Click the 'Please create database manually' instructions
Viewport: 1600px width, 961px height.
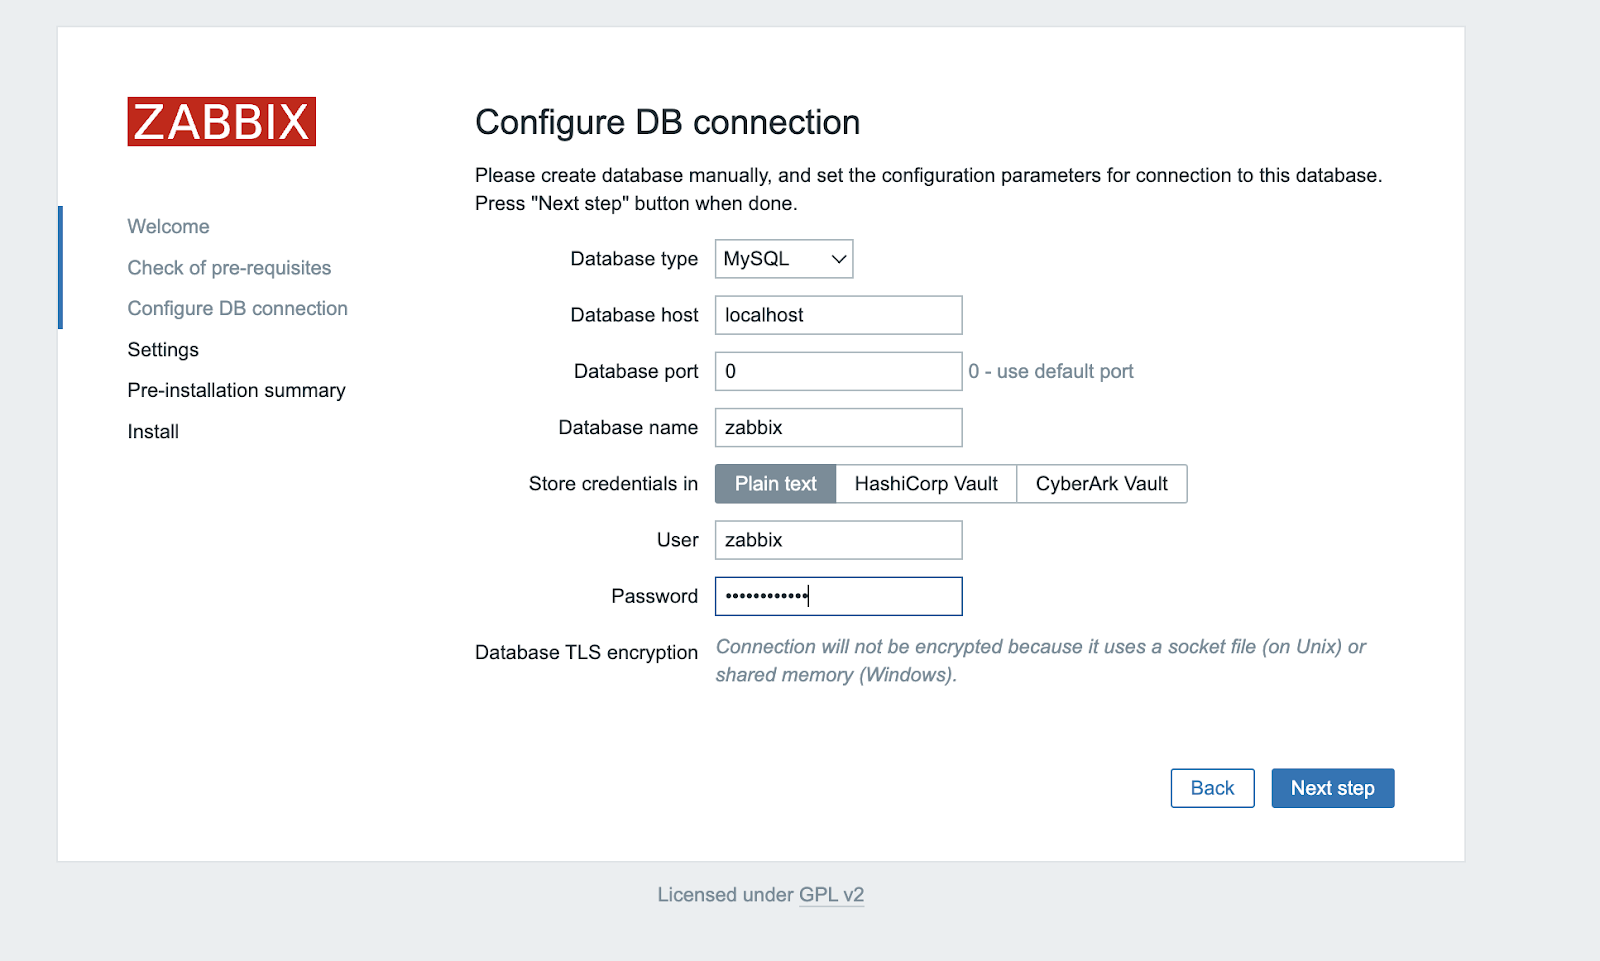[x=928, y=189]
